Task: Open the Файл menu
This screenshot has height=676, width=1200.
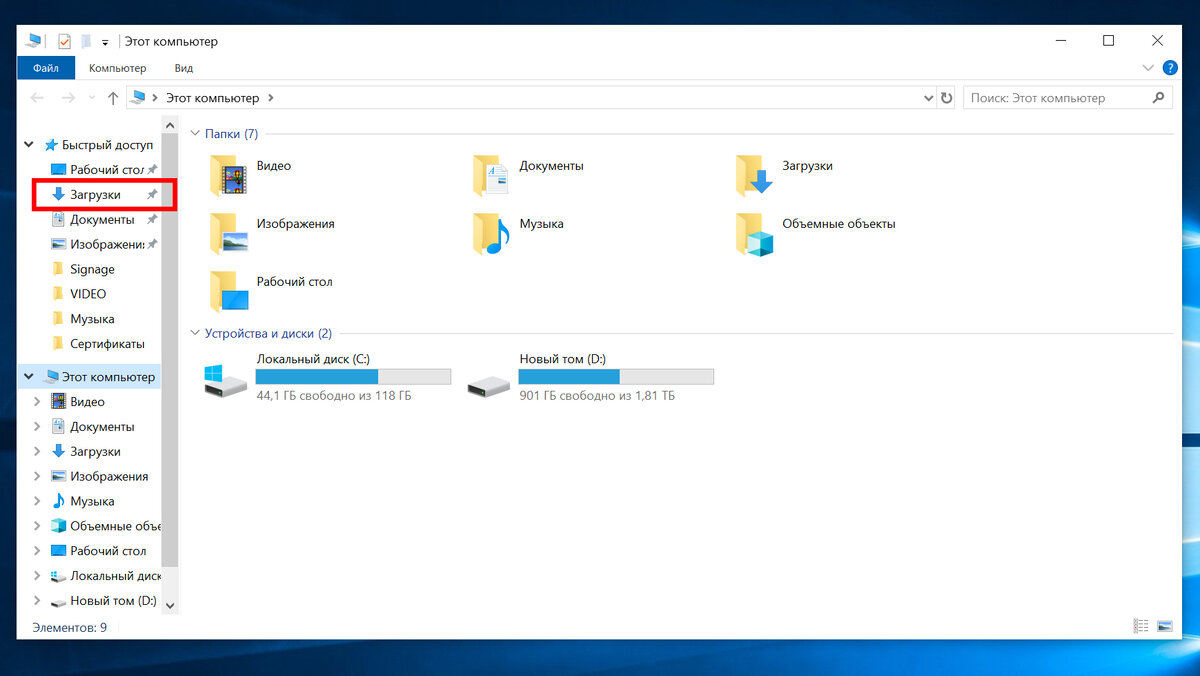Action: (46, 68)
